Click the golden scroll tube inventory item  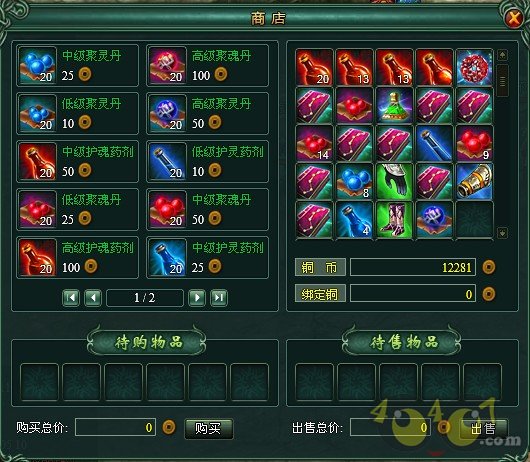(x=474, y=181)
